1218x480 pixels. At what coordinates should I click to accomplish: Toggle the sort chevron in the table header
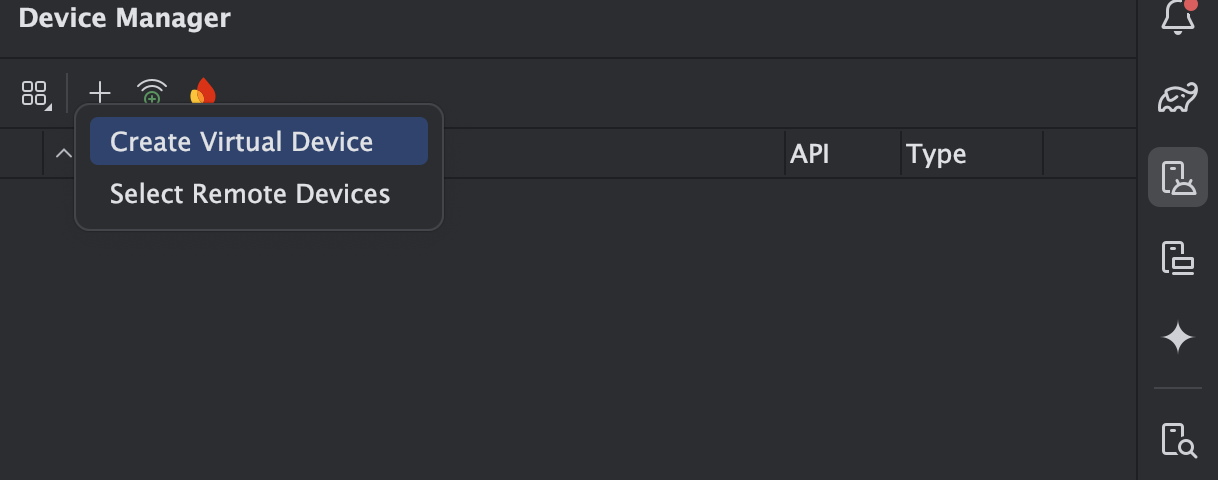(x=63, y=153)
